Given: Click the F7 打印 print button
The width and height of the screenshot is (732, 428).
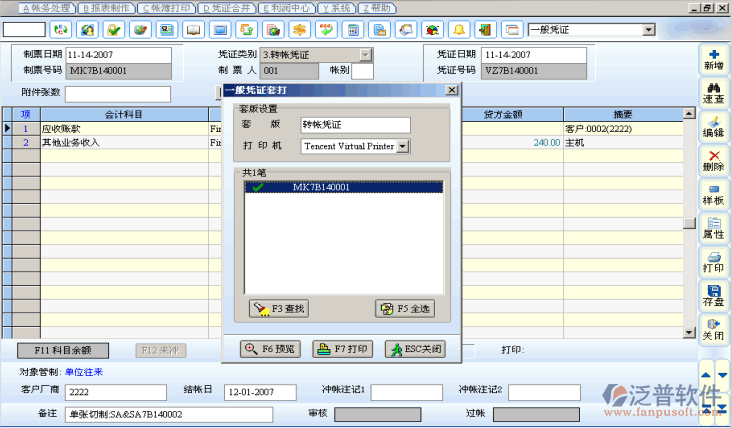Looking at the screenshot, I should point(343,349).
